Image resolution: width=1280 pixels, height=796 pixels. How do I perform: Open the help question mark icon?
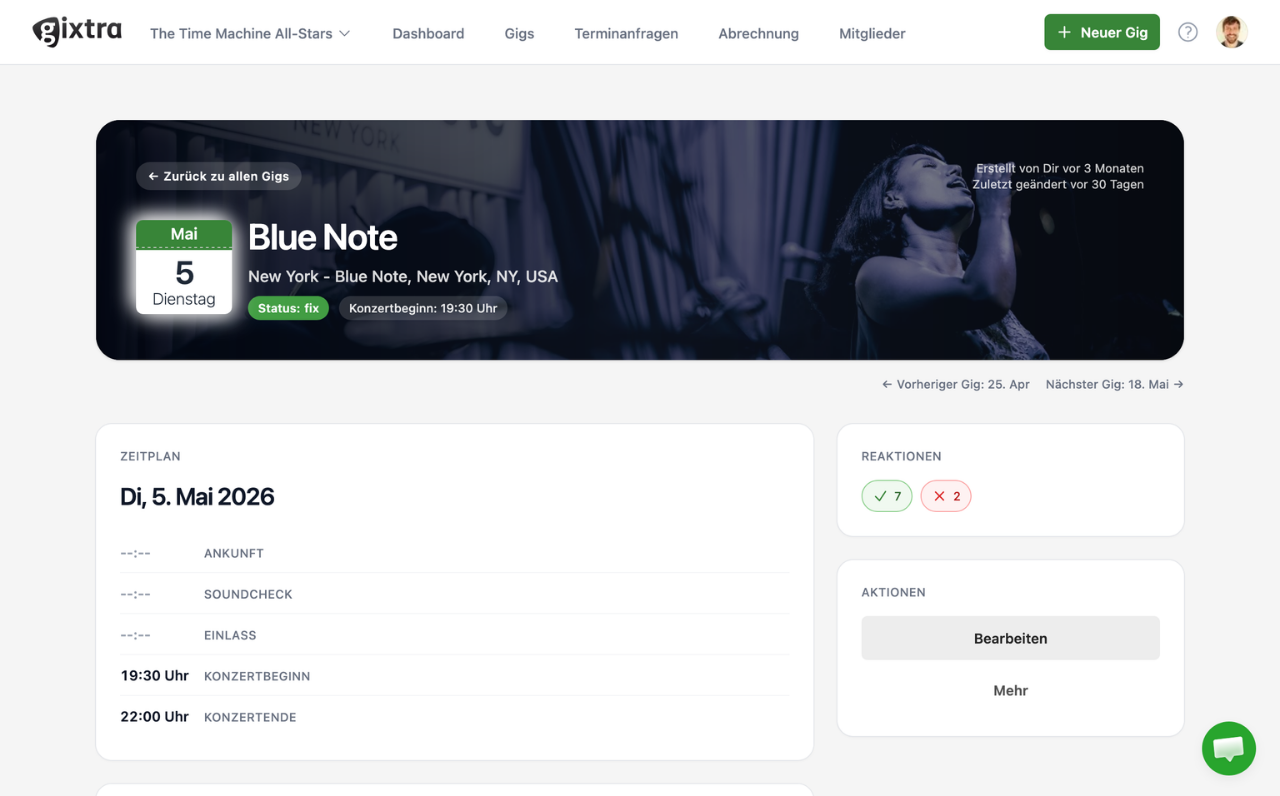tap(1187, 32)
